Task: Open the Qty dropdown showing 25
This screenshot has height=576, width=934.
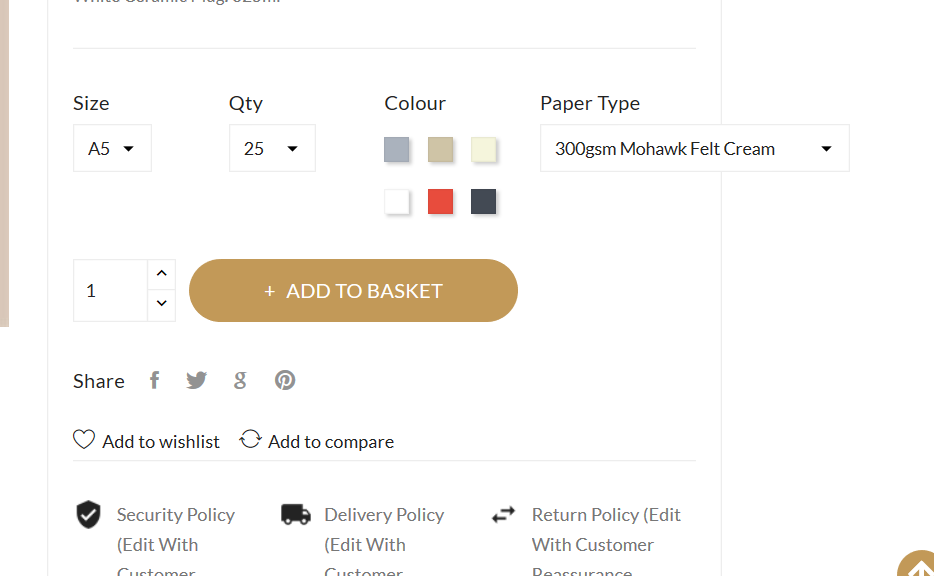Action: pyautogui.click(x=272, y=148)
